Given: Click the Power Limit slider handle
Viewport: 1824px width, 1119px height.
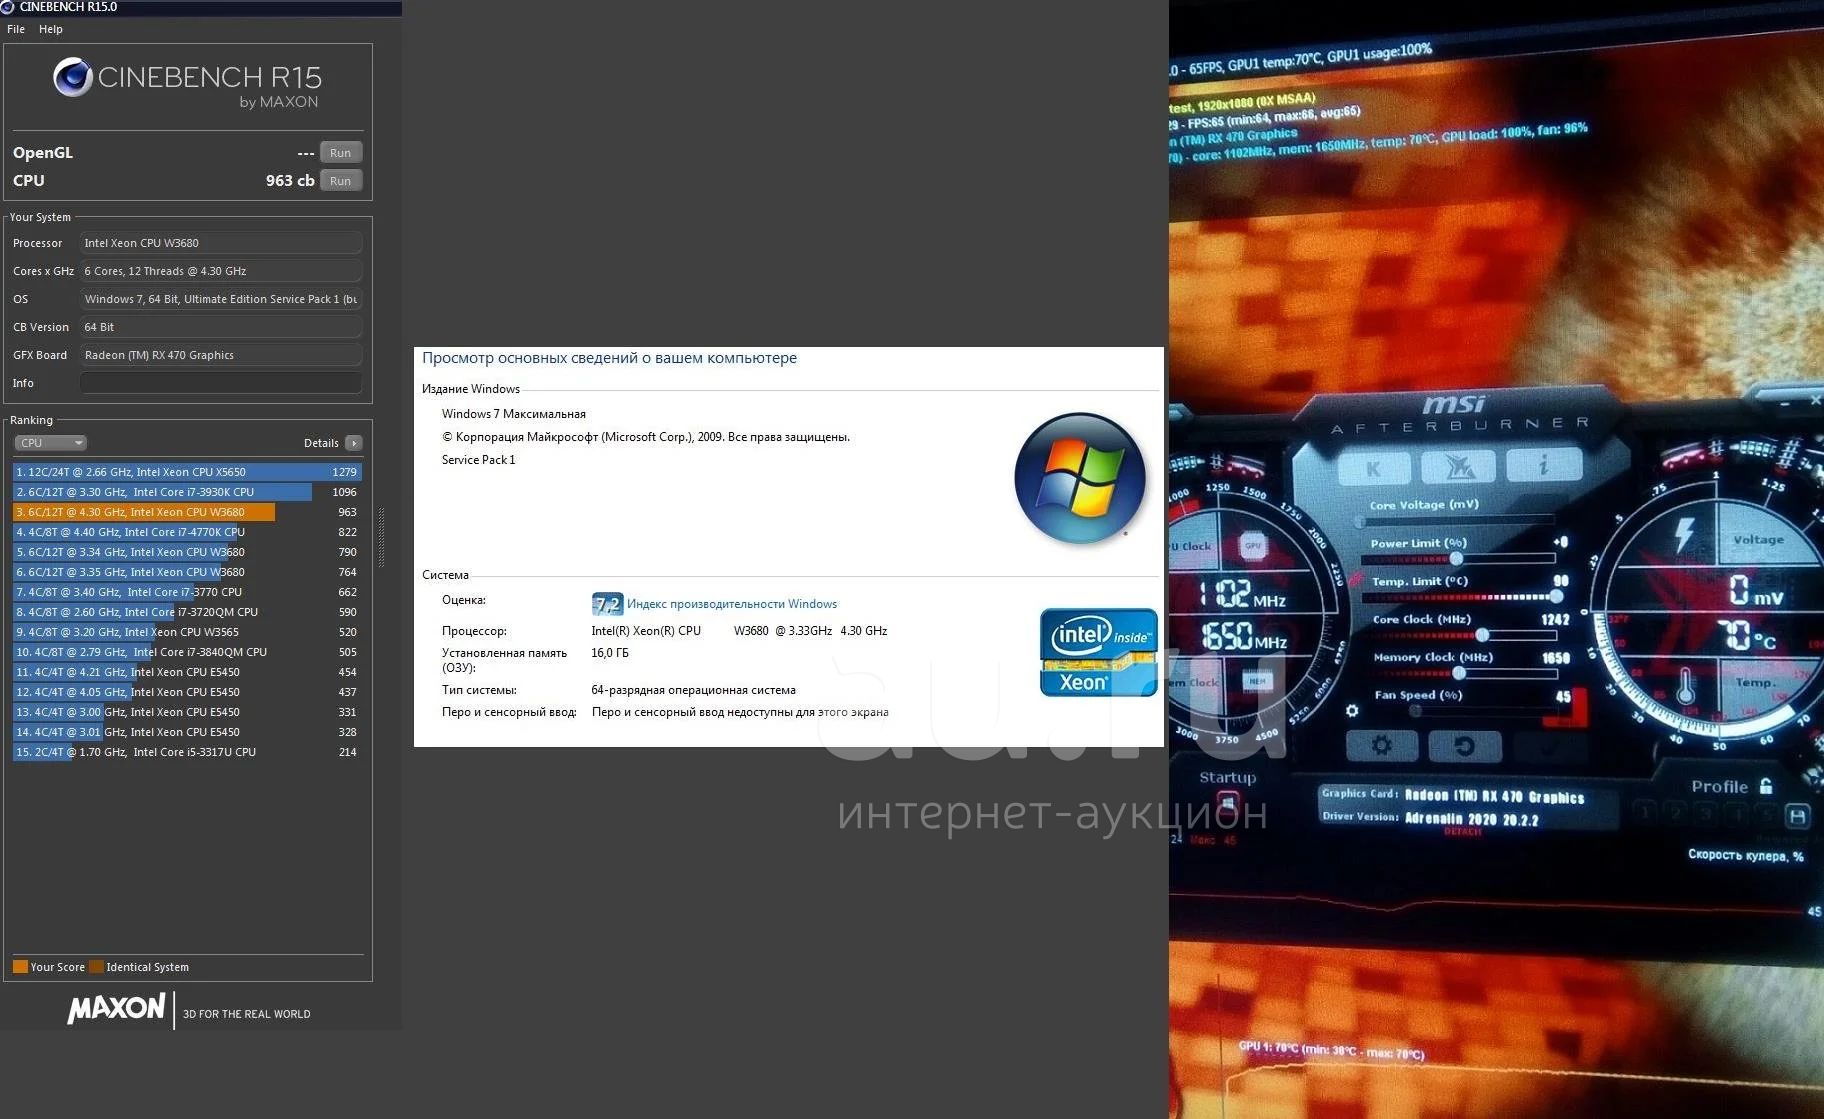Looking at the screenshot, I should pos(1456,559).
